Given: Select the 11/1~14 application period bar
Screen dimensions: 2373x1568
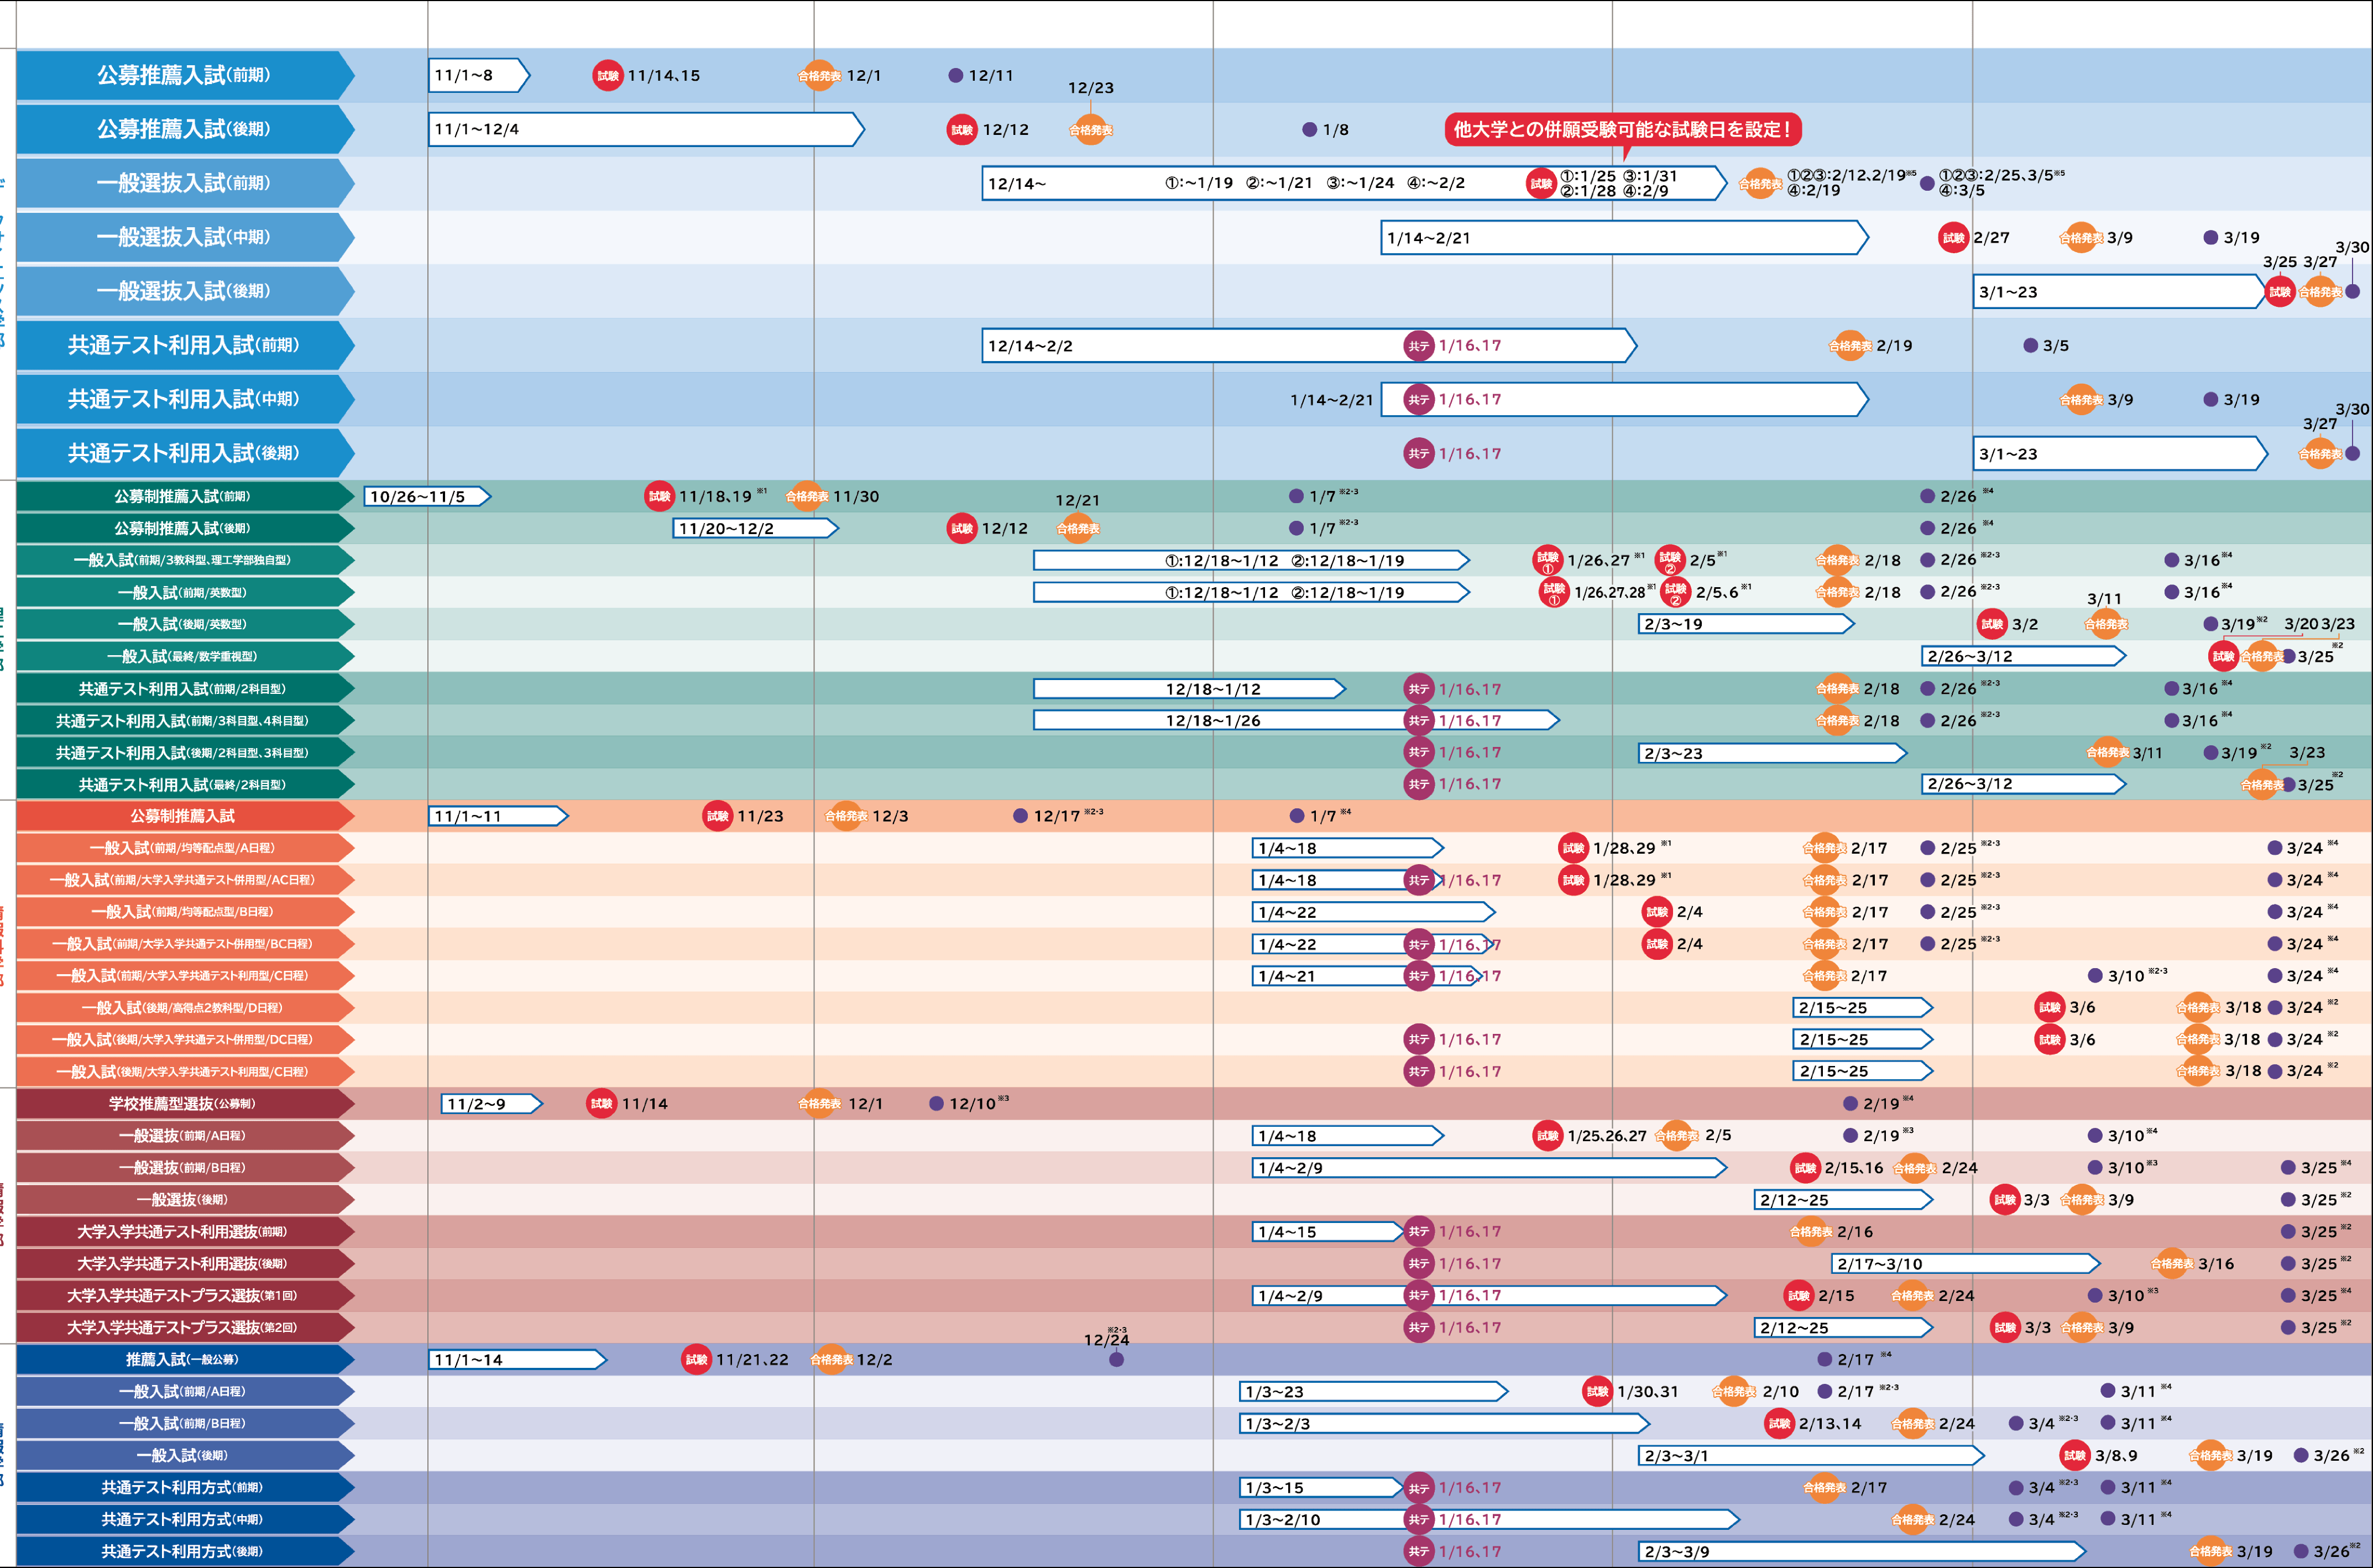Looking at the screenshot, I should 518,1359.
